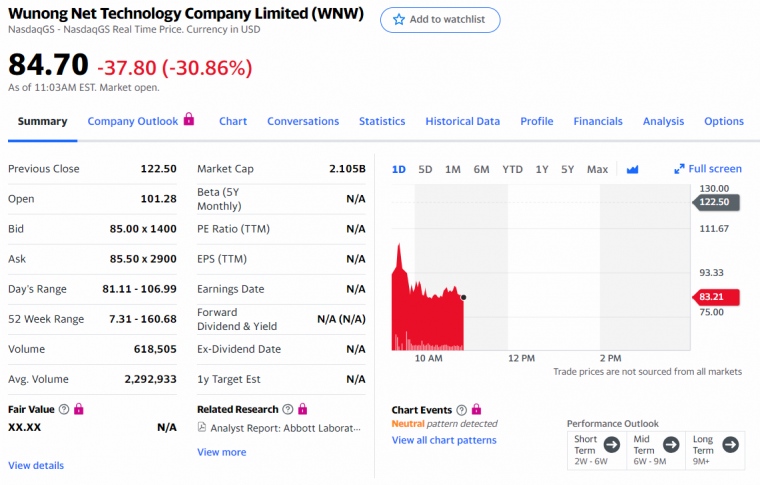
Task: Click the Long Term outlook arrow icon
Action: pyautogui.click(x=730, y=444)
